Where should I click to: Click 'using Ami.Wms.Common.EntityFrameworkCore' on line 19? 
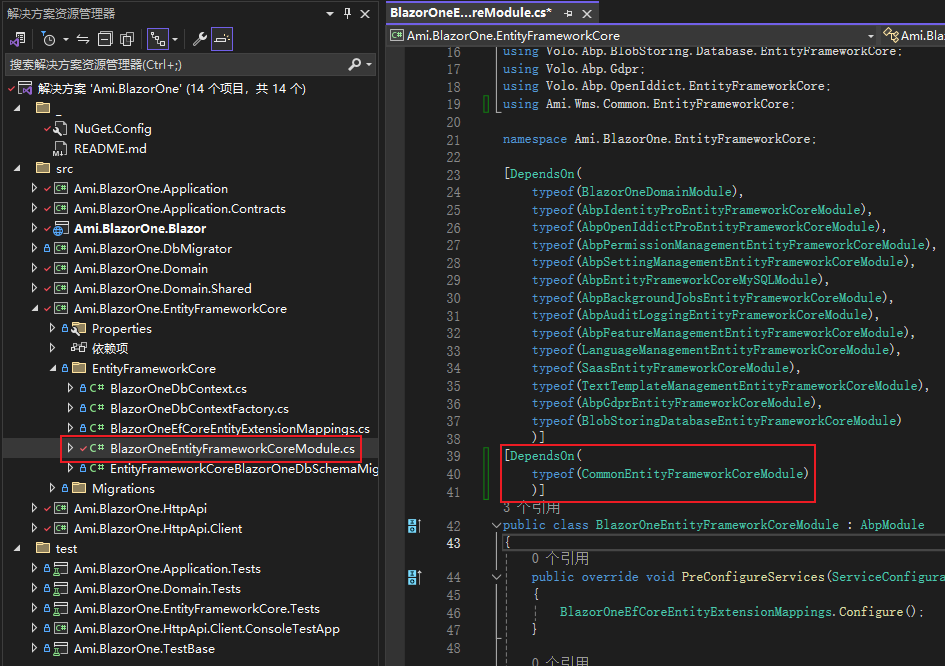pos(646,104)
